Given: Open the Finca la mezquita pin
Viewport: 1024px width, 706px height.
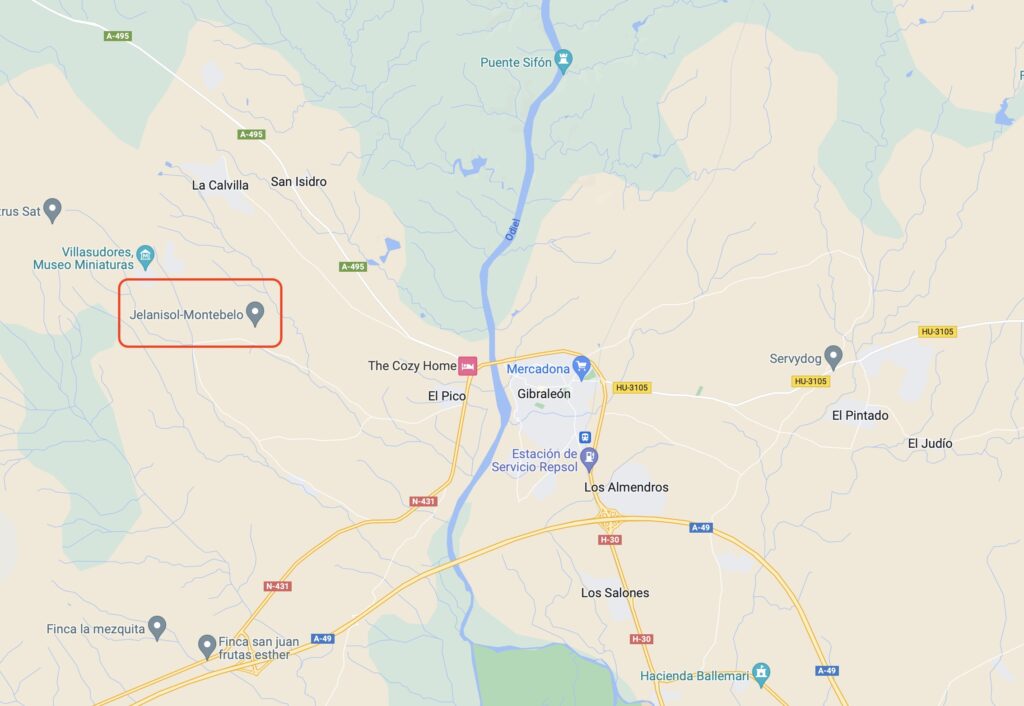Looking at the screenshot, I should [x=157, y=628].
